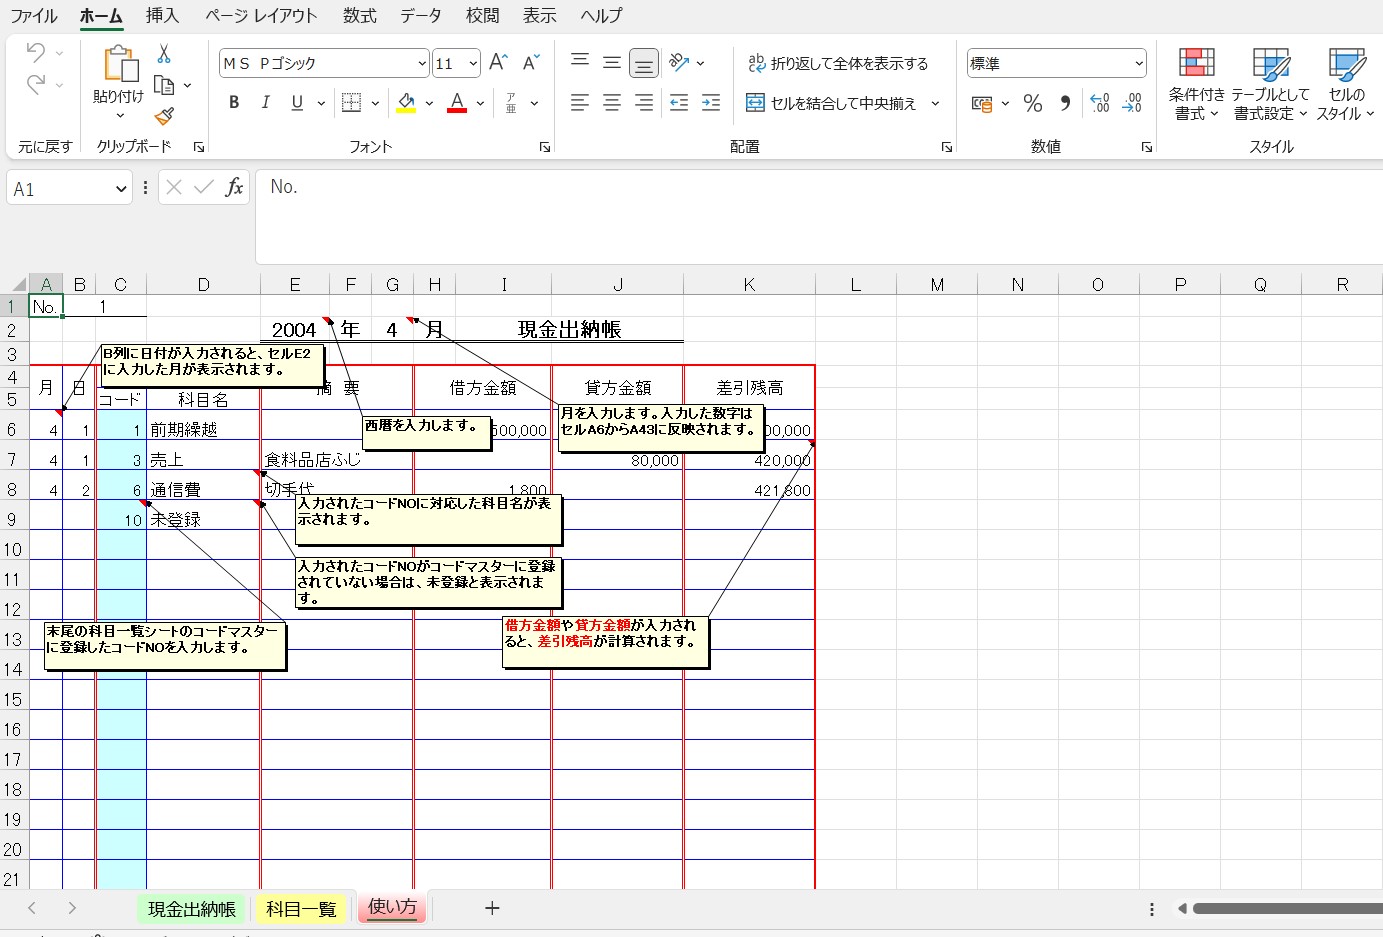1383x937 pixels.
Task: Toggle wrap text (折り返して全体を表示する)
Action: [838, 63]
